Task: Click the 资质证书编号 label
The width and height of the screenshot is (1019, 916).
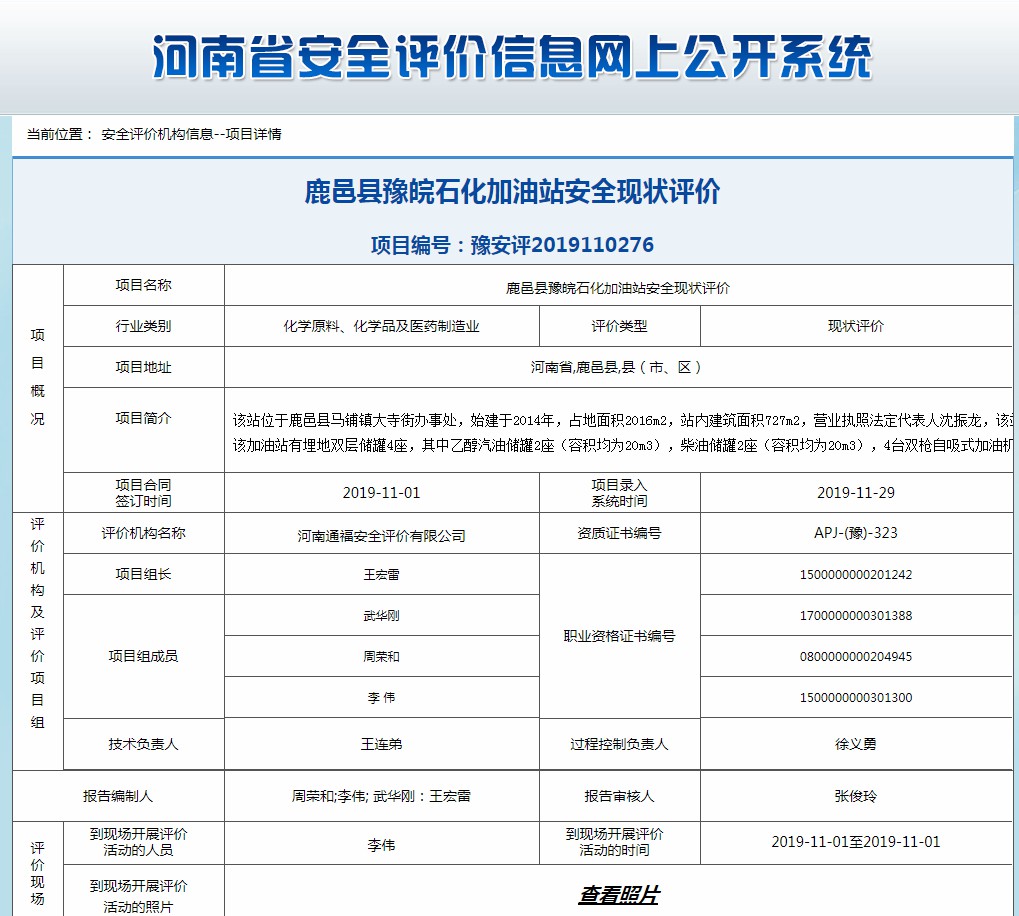Action: [x=619, y=533]
